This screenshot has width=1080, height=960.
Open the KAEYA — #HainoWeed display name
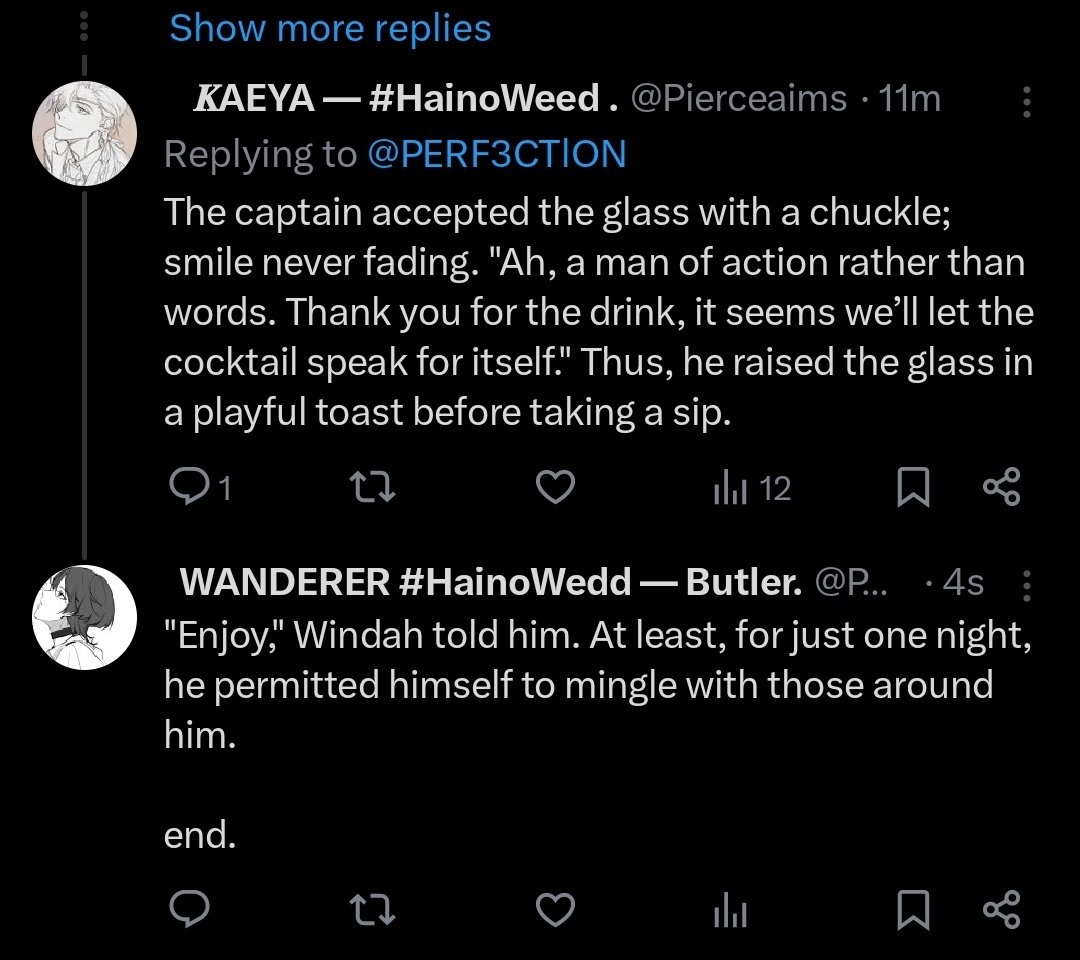click(x=404, y=98)
